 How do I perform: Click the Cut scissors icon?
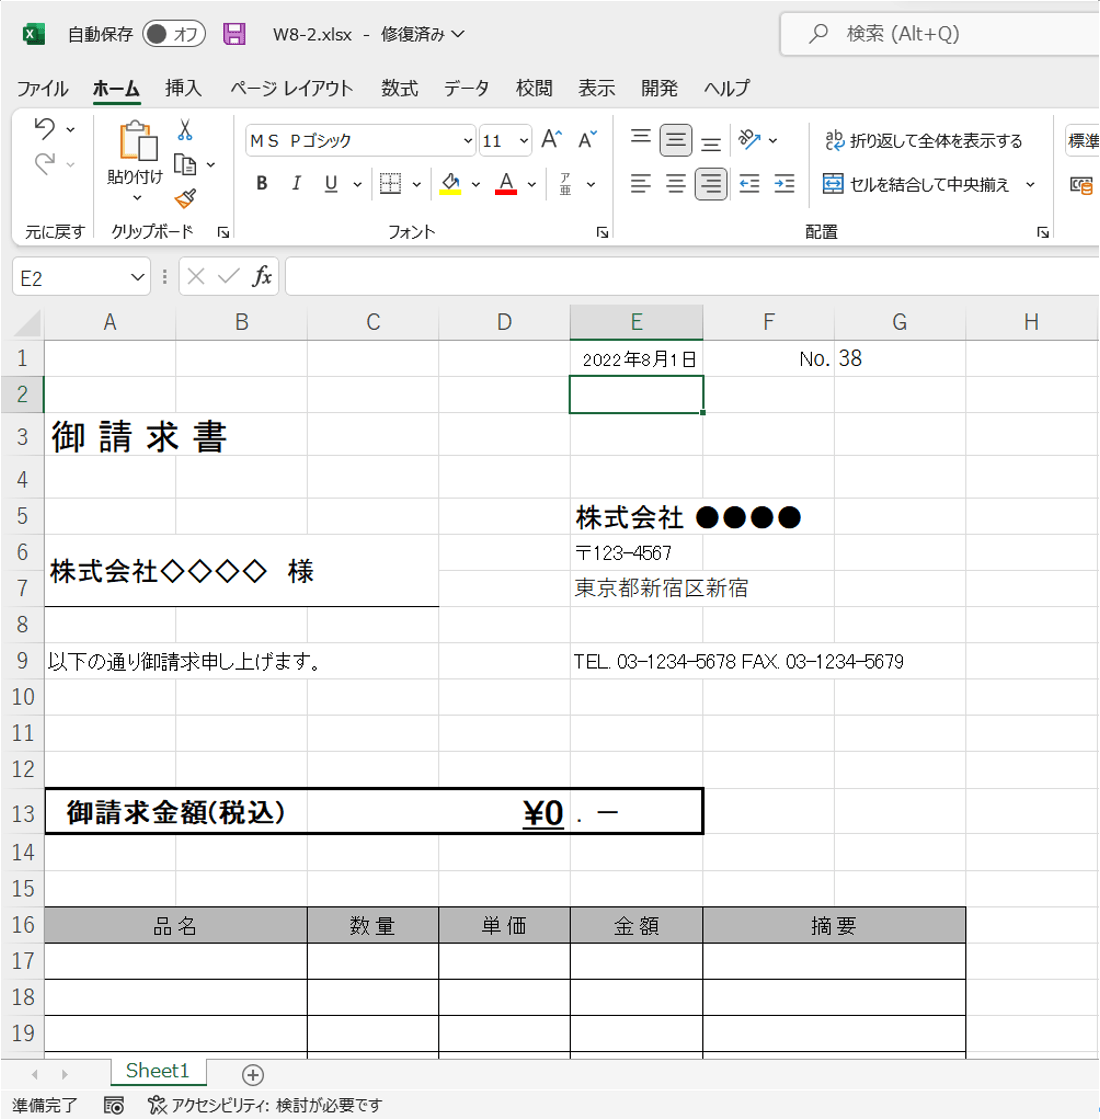[185, 130]
